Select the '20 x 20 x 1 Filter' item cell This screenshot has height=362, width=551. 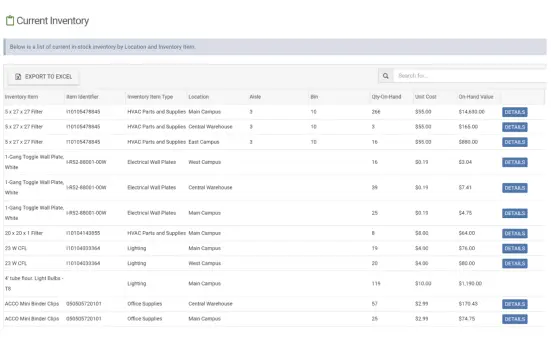[x=24, y=233]
